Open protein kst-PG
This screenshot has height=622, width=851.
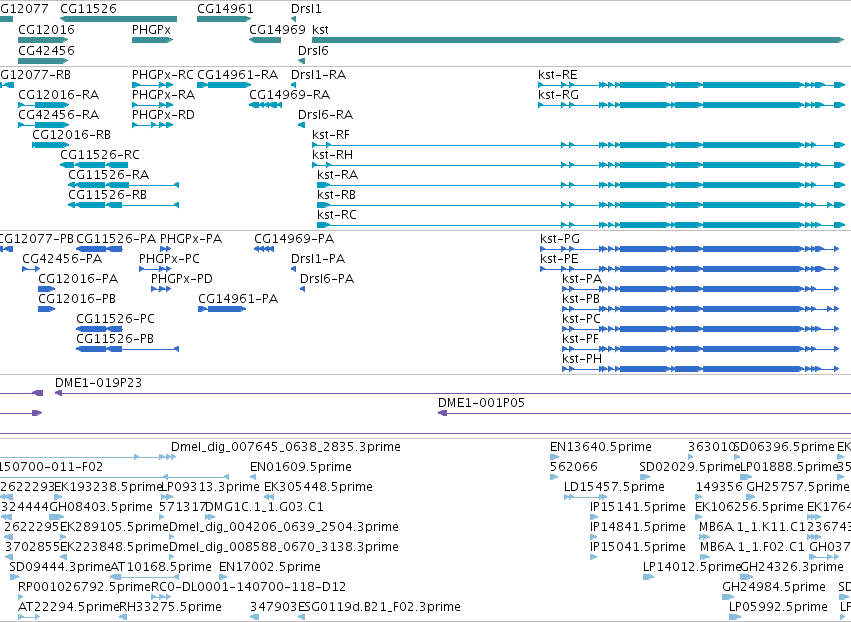(x=560, y=239)
